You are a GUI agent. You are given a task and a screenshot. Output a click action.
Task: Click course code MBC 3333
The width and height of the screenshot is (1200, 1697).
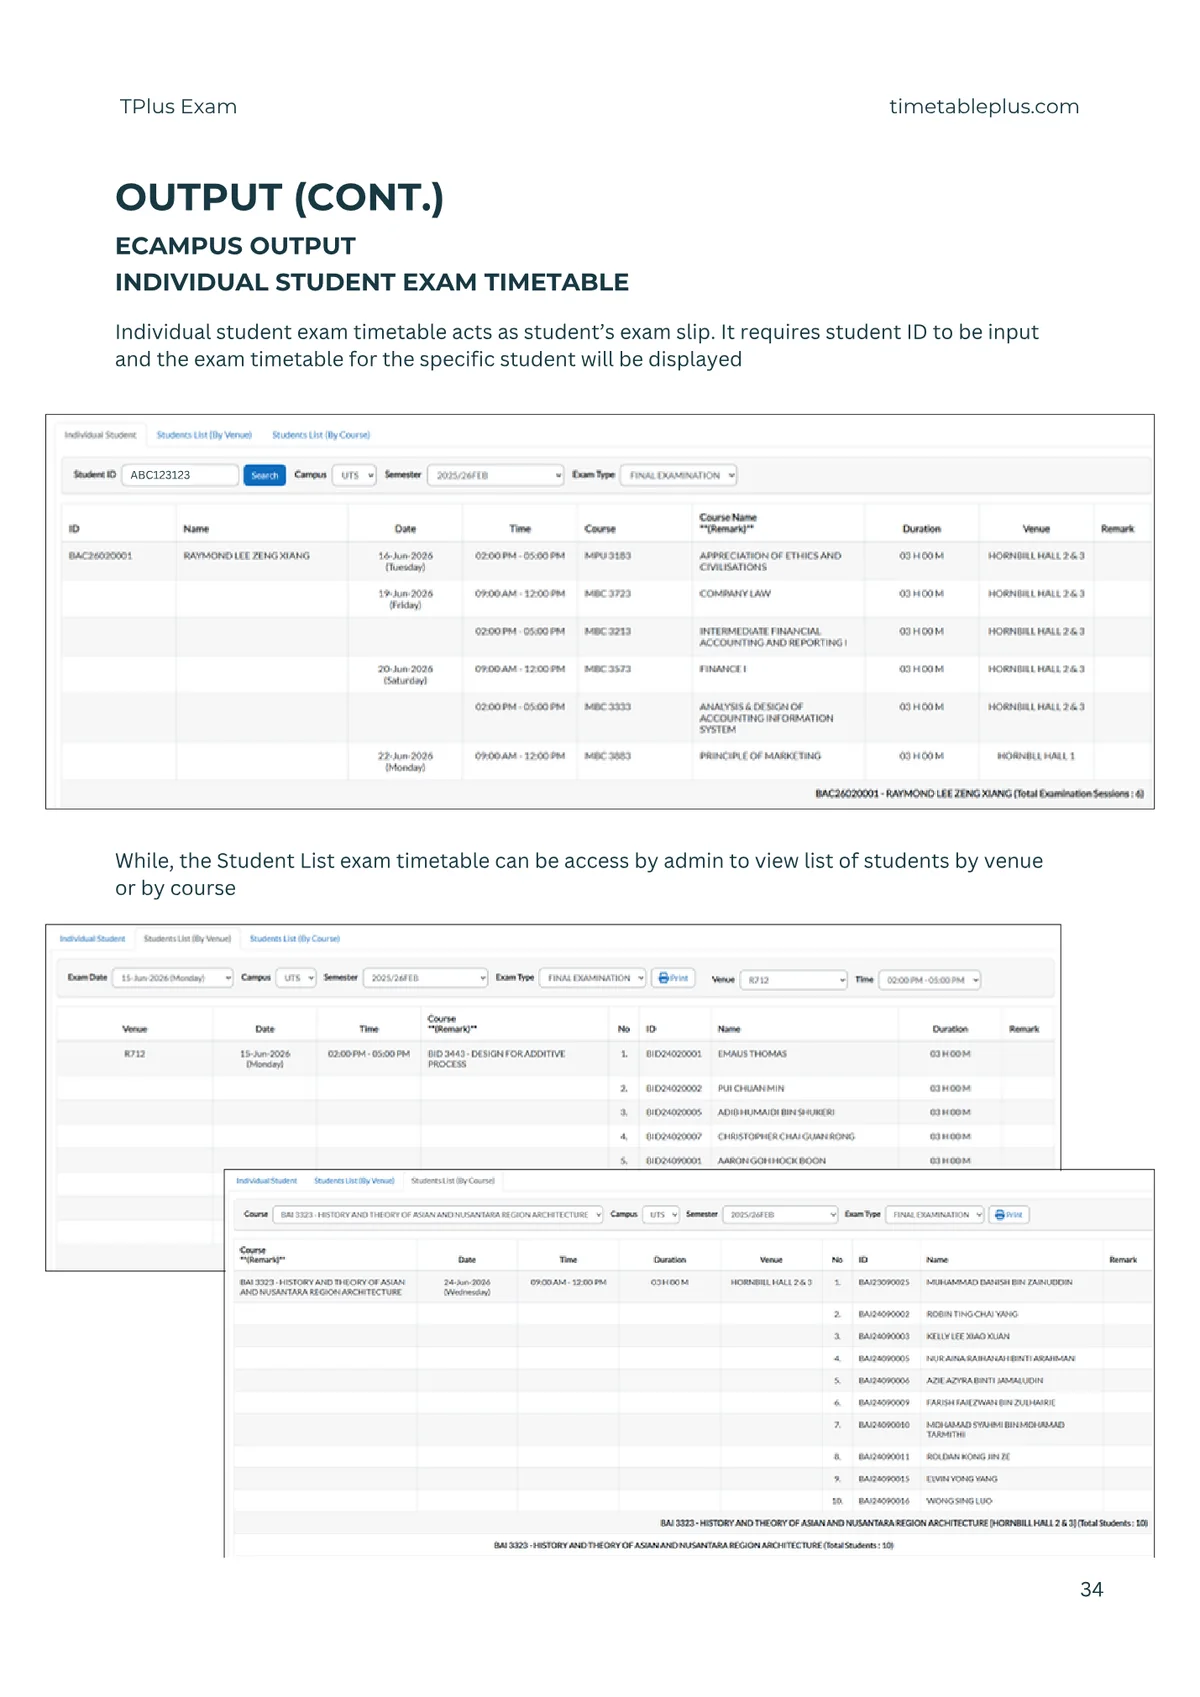(607, 707)
